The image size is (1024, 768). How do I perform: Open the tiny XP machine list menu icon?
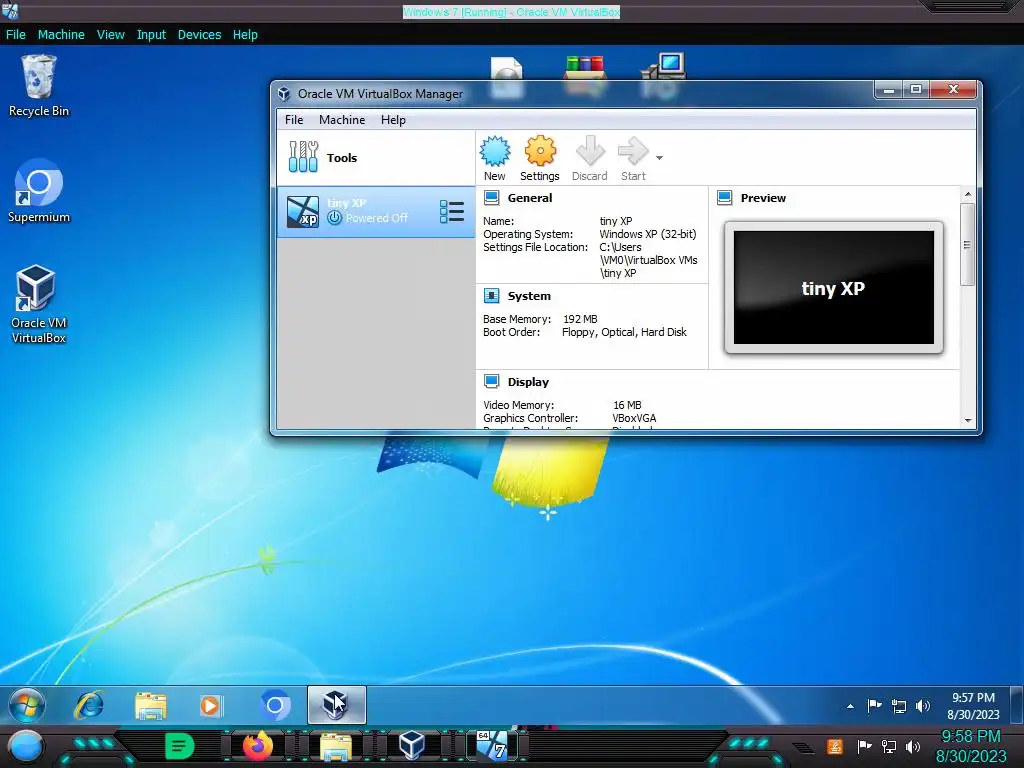point(452,212)
